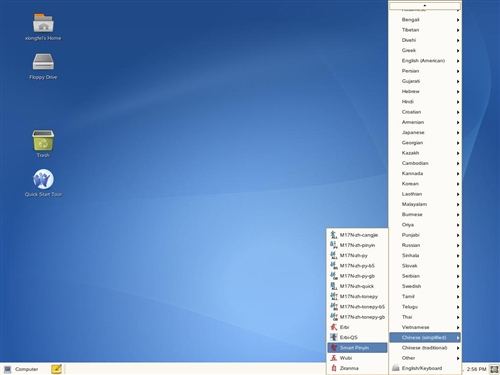Expand the Other submenu
This screenshot has width=500, height=375.
[425, 358]
